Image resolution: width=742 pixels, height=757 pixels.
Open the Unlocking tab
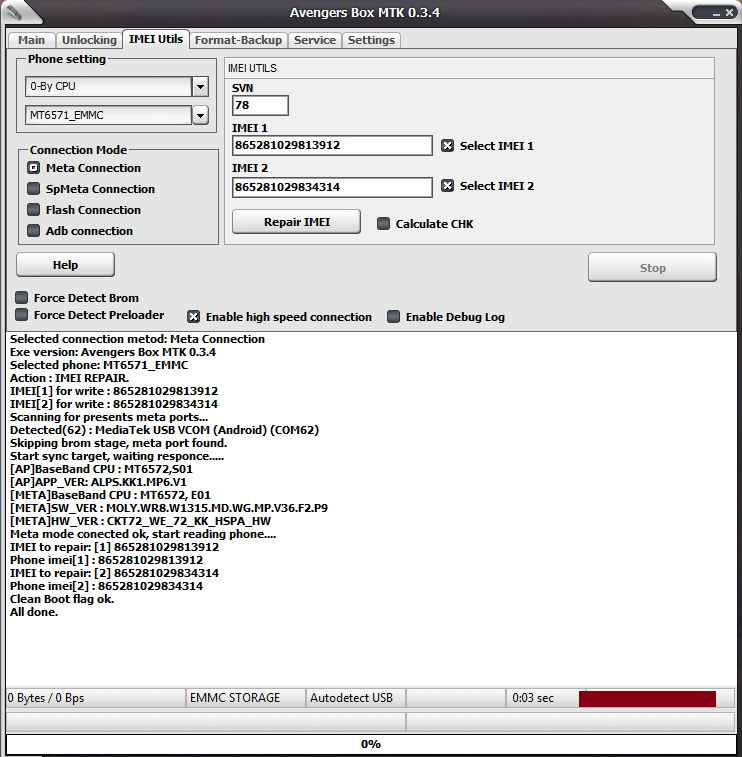pos(89,40)
